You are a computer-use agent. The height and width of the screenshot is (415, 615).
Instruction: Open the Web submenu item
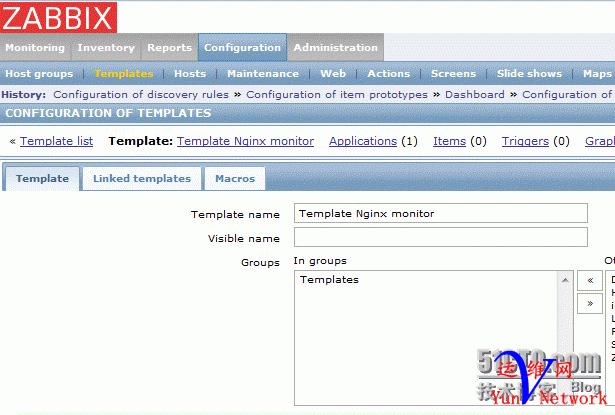(x=333, y=73)
